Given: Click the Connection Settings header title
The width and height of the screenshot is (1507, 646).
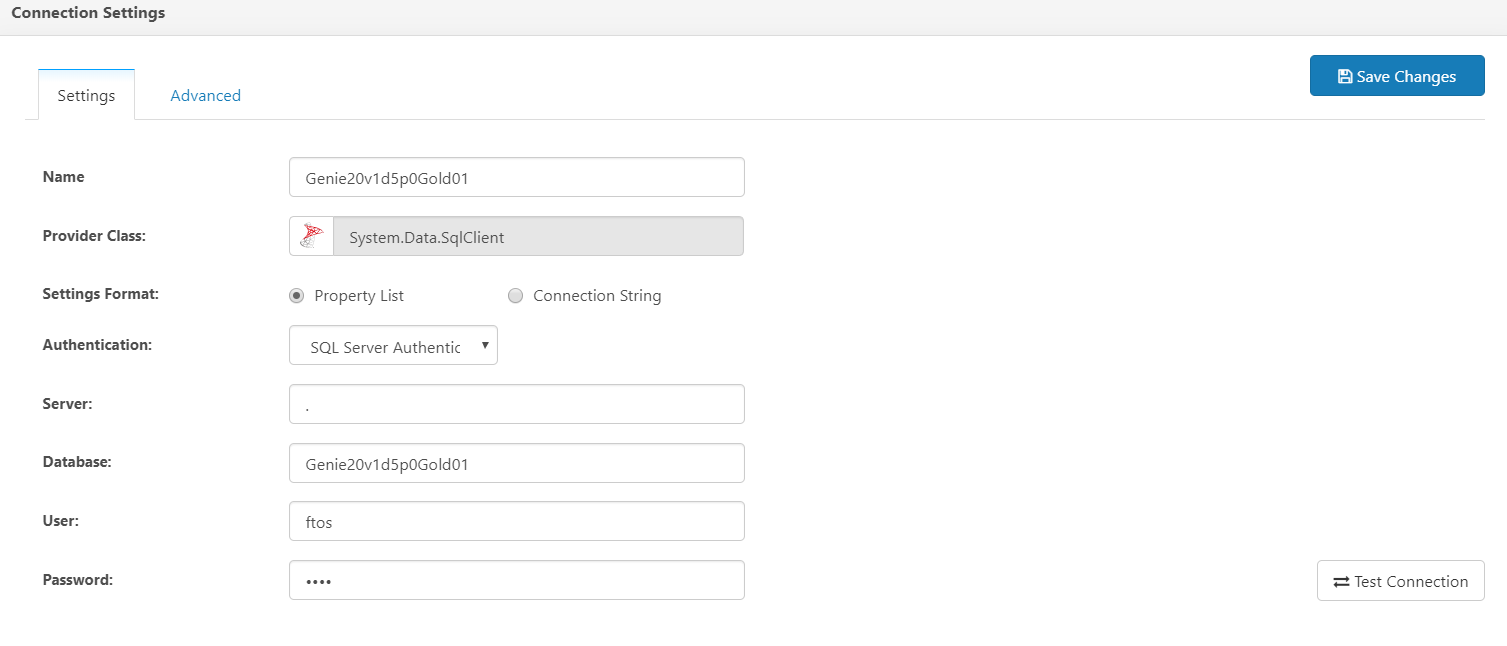Looking at the screenshot, I should tap(88, 13).
